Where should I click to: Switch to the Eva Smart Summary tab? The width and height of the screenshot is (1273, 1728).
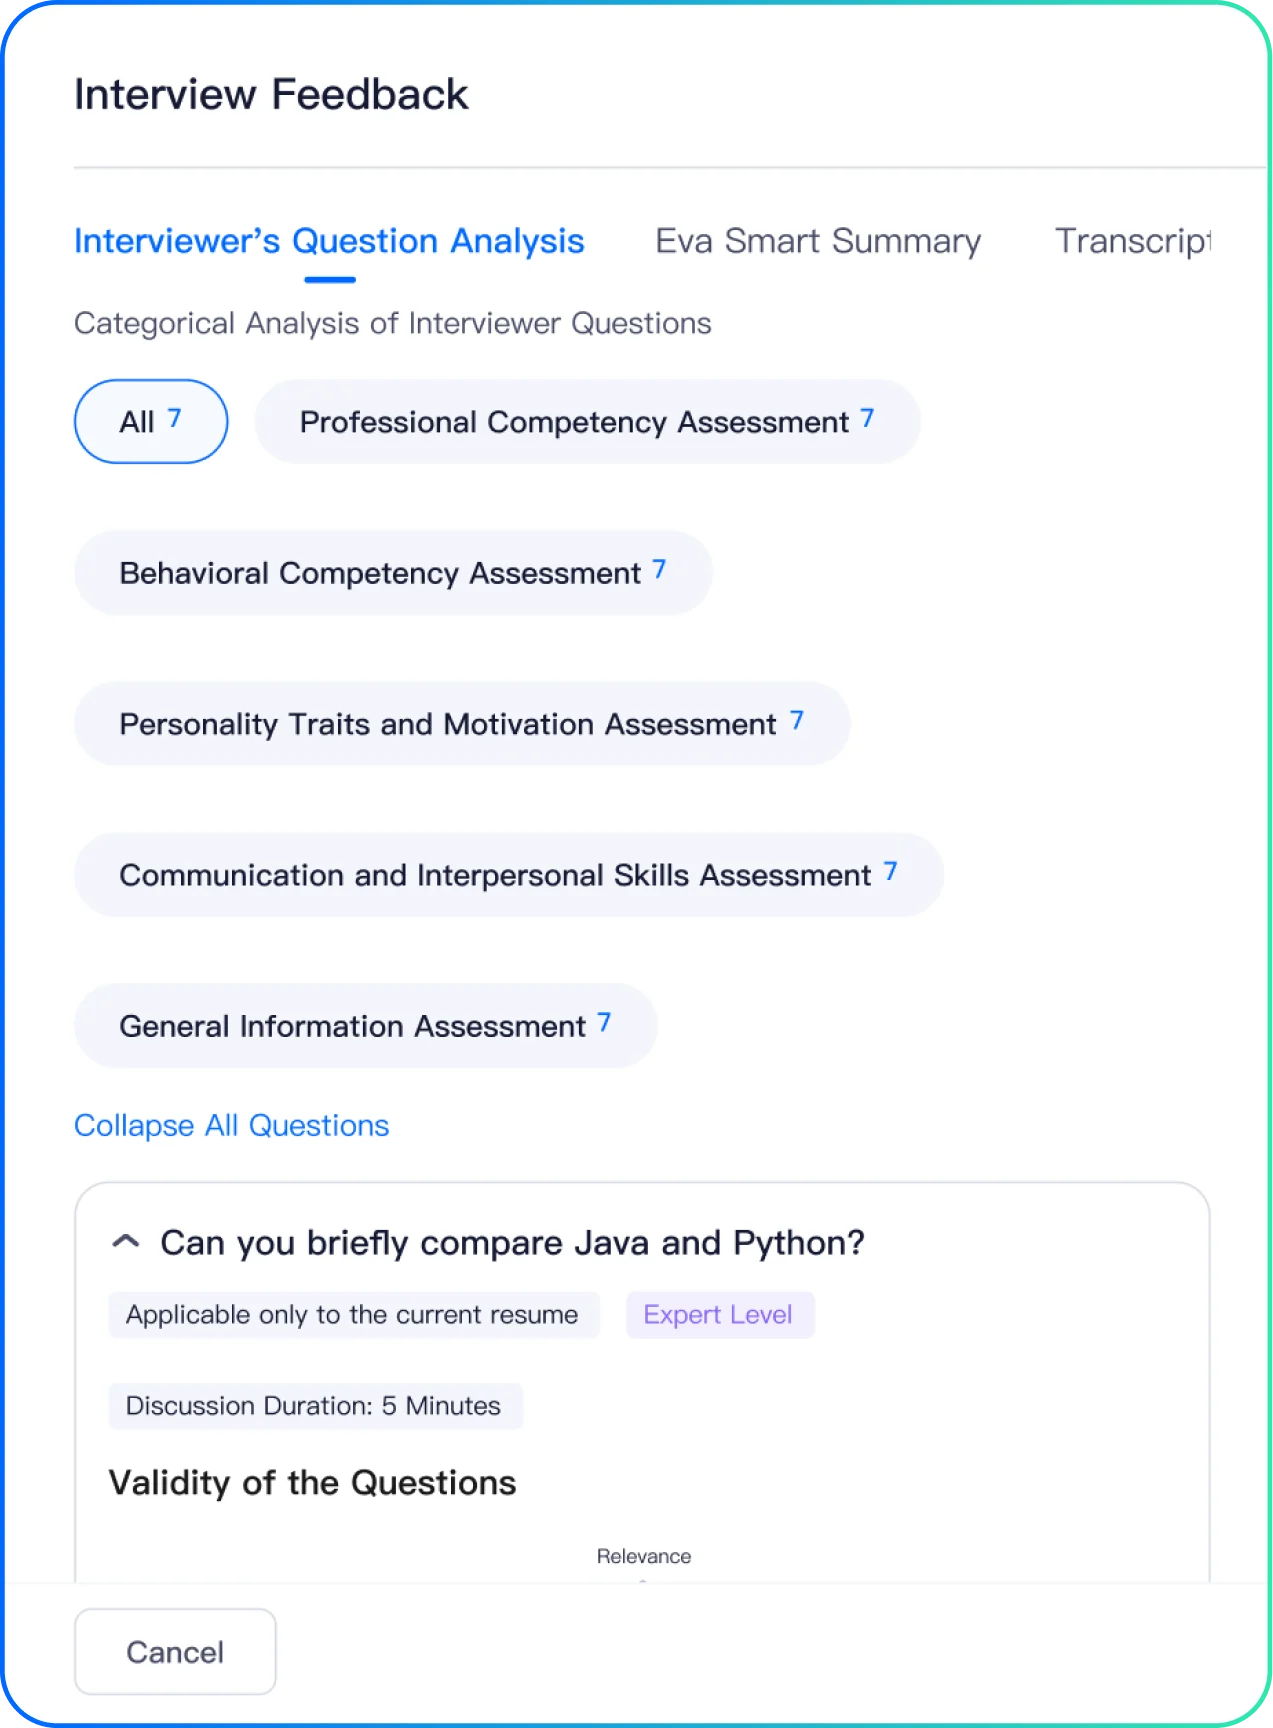click(817, 241)
